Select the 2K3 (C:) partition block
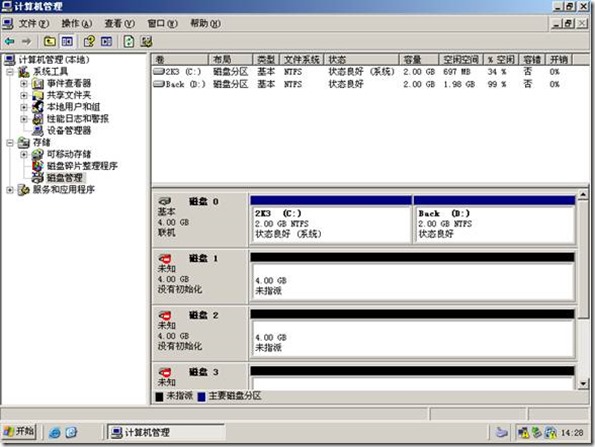This screenshot has width=595, height=447. [x=331, y=224]
